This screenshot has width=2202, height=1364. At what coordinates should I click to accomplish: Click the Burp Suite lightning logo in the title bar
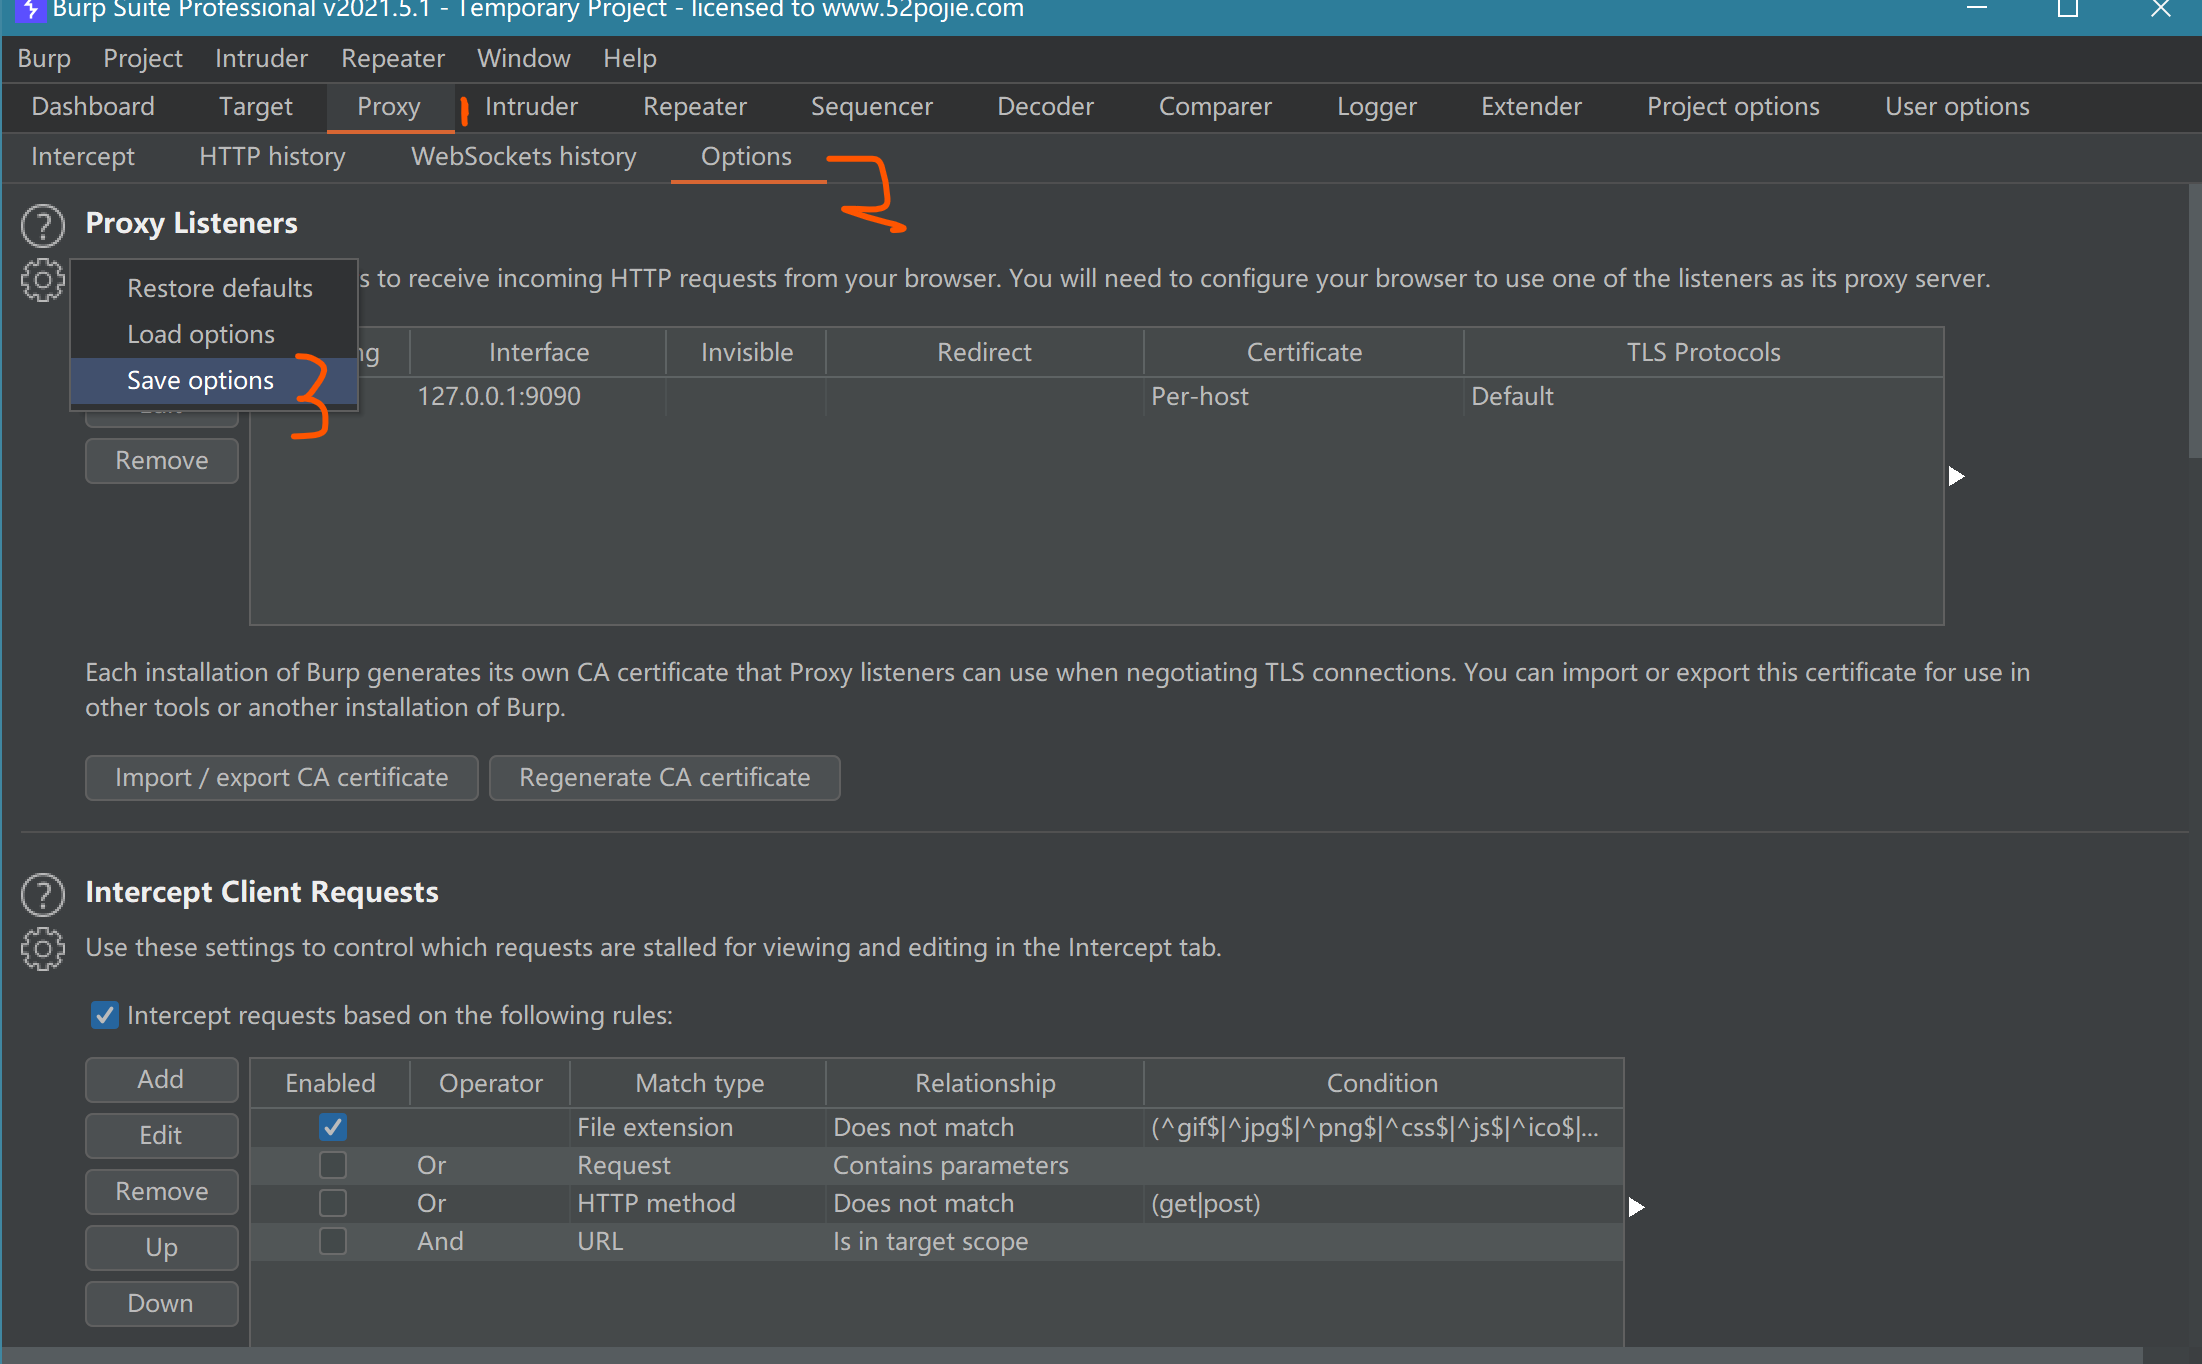(x=32, y=10)
